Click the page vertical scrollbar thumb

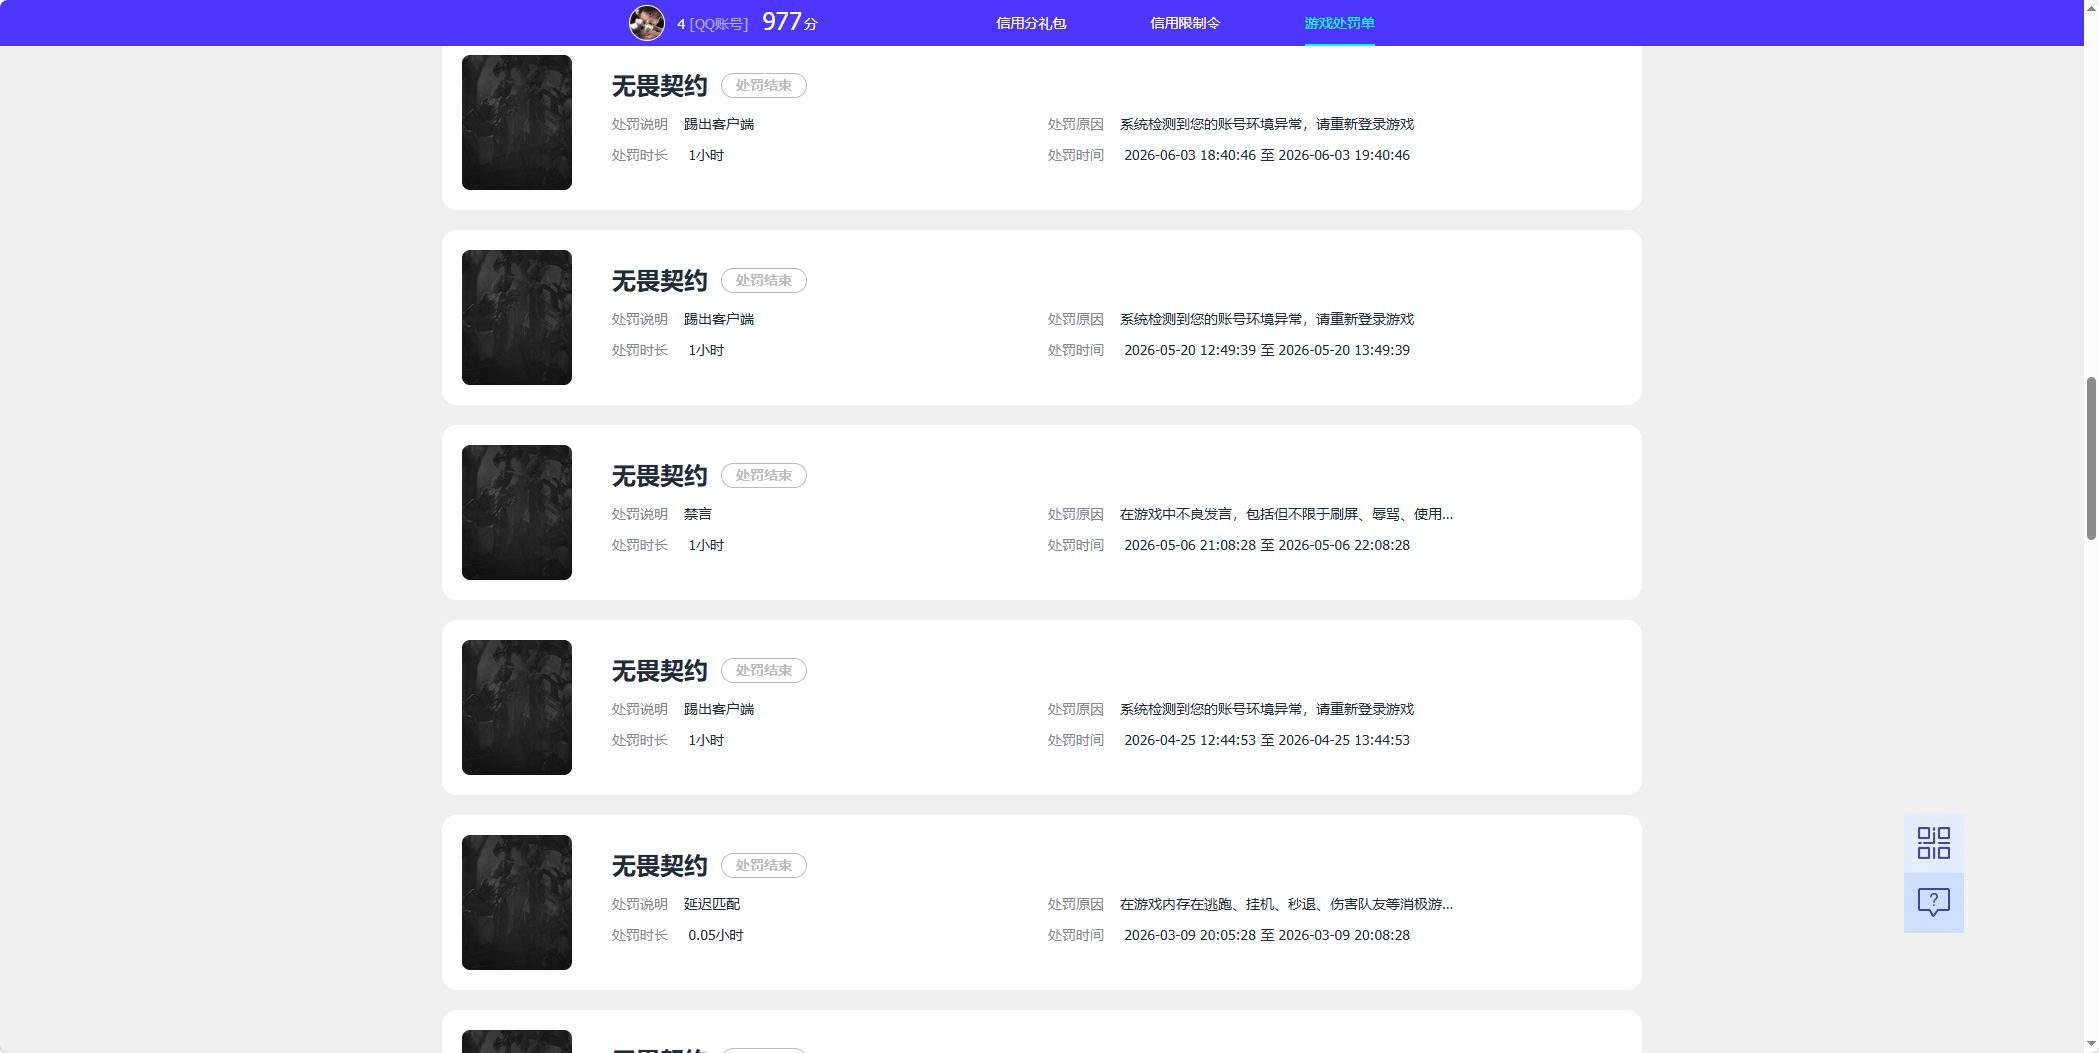[x=2090, y=458]
